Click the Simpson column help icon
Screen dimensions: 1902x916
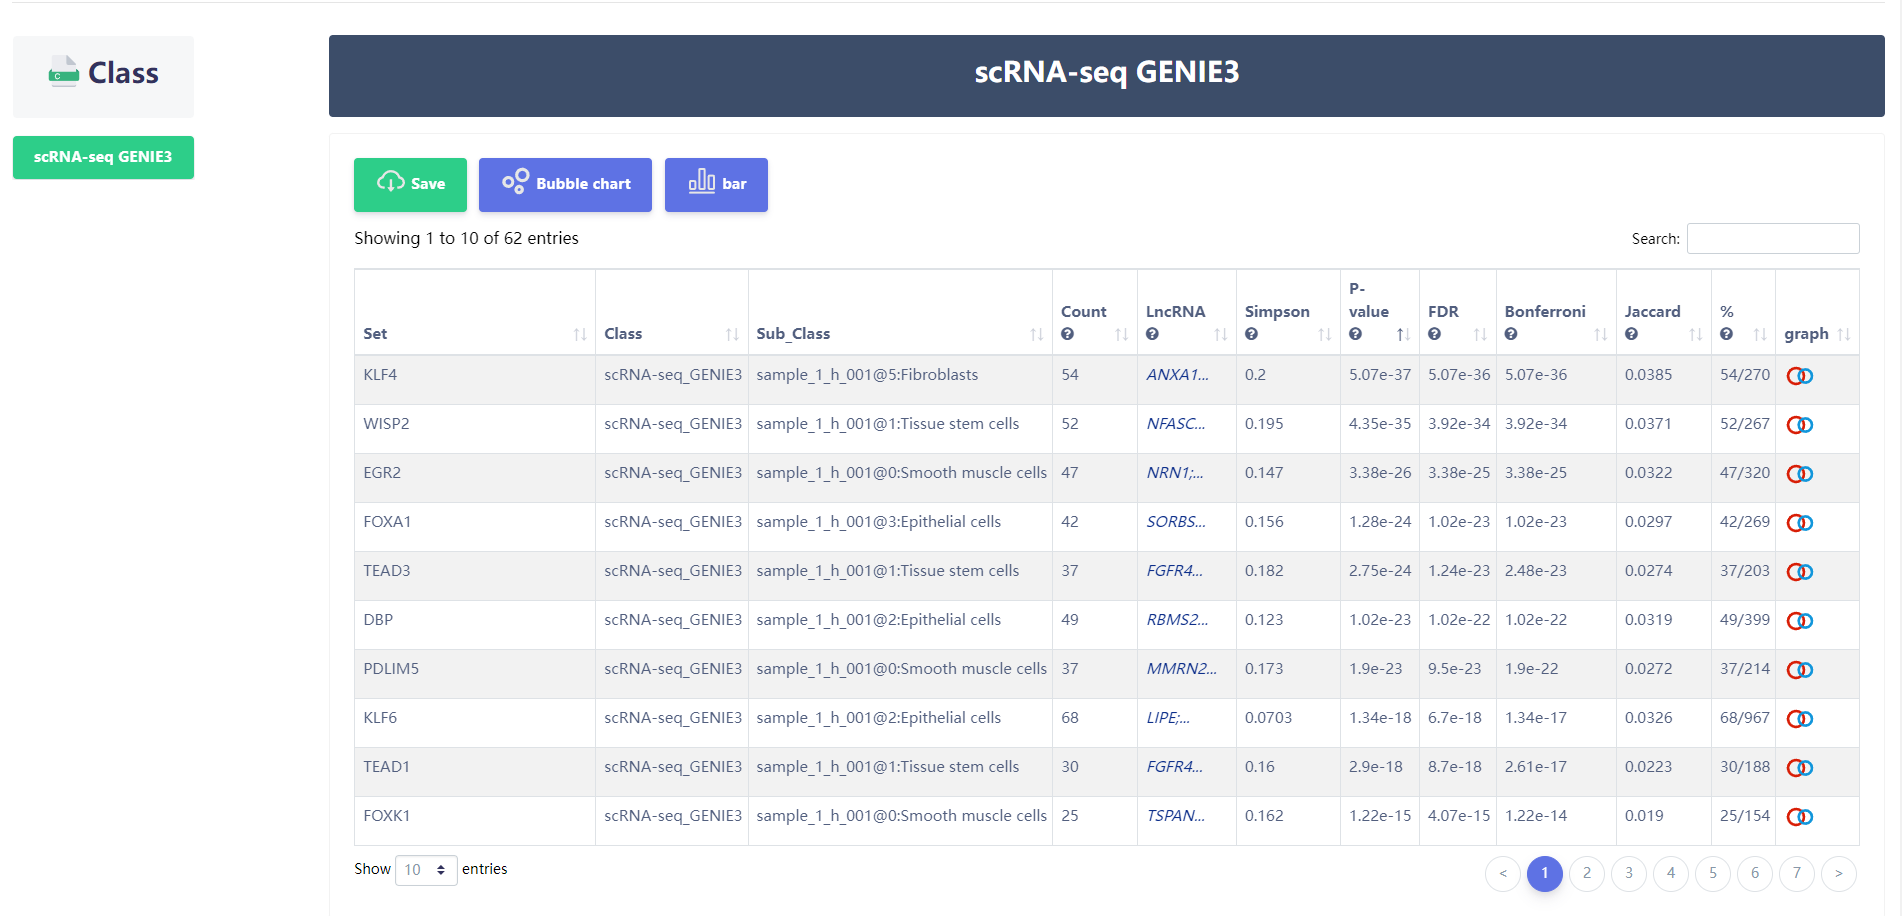tap(1251, 334)
